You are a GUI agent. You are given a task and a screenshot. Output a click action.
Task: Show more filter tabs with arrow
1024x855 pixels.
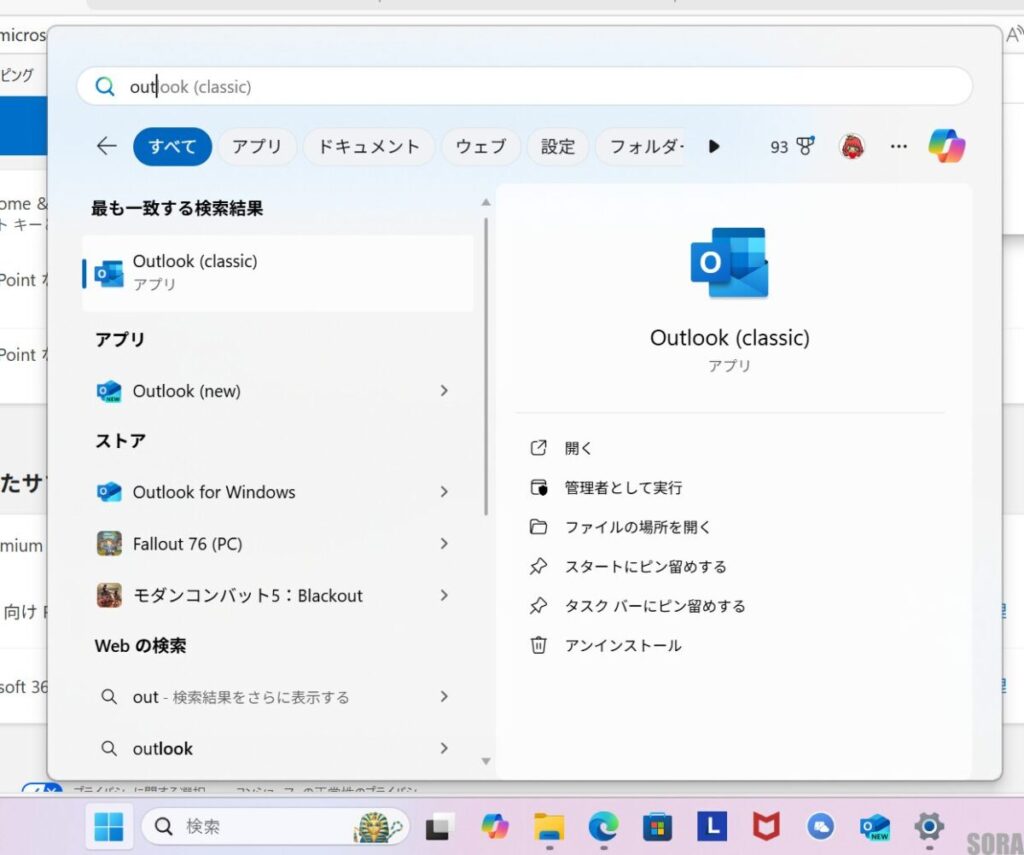click(714, 146)
